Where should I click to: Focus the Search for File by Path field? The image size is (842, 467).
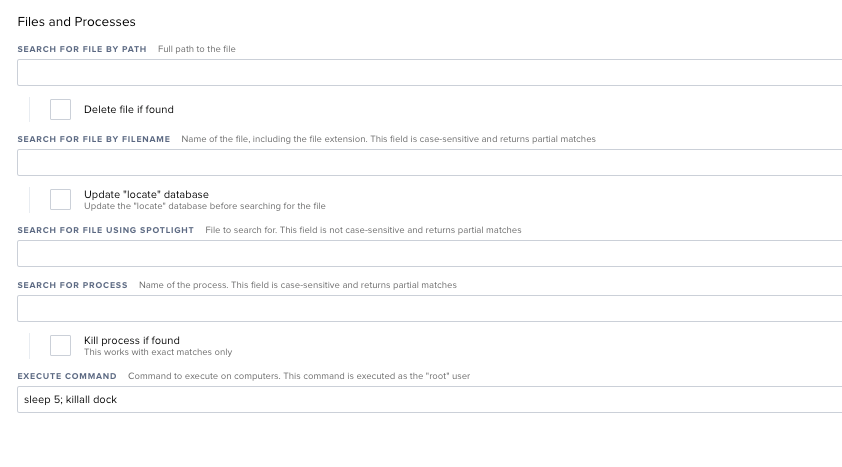click(x=430, y=72)
